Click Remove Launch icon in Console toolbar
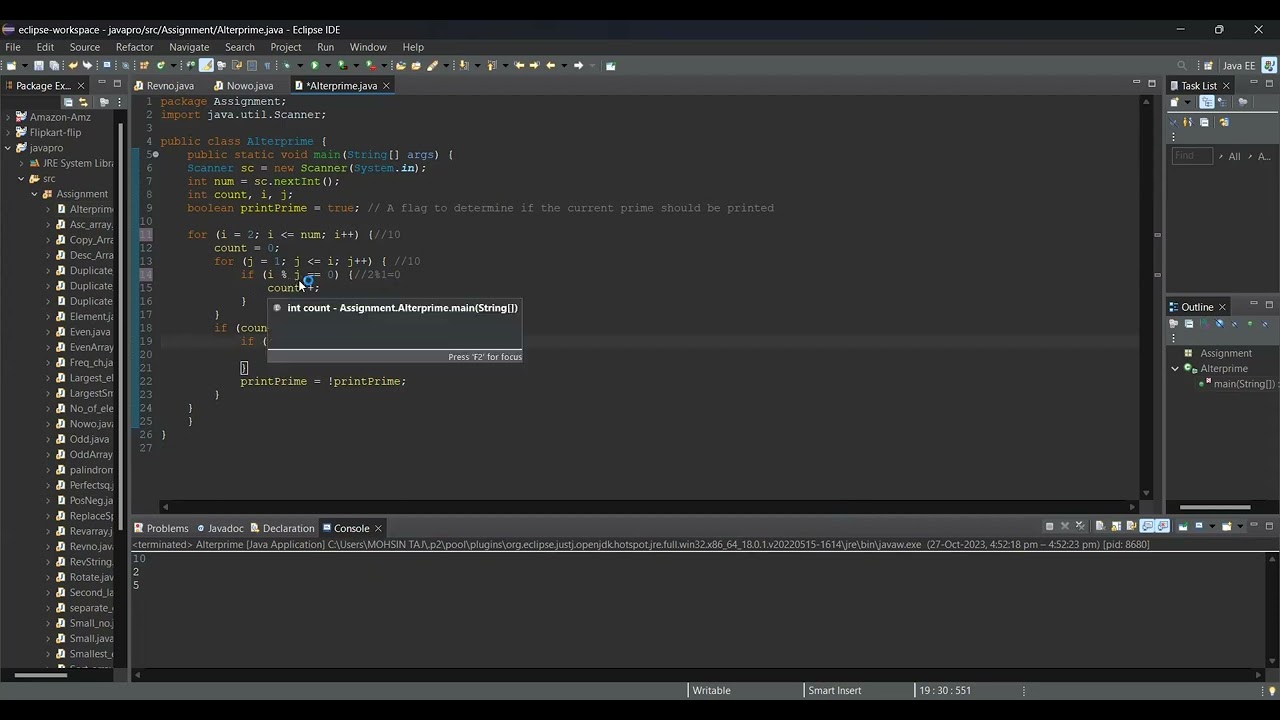1280x720 pixels. coord(1065,526)
